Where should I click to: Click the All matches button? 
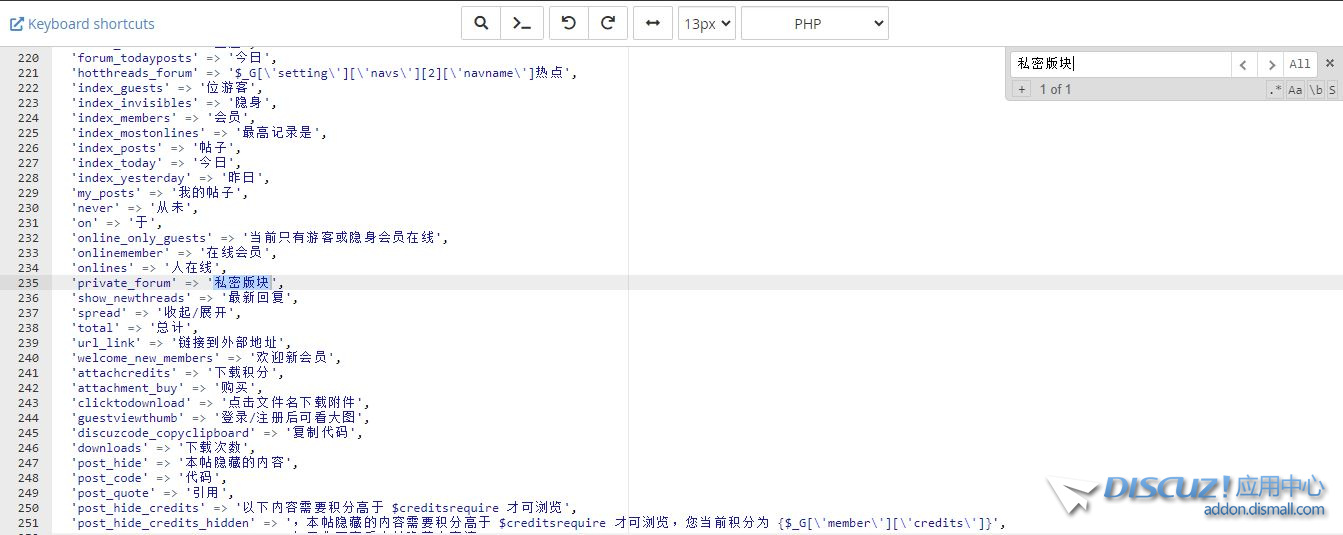[1299, 64]
